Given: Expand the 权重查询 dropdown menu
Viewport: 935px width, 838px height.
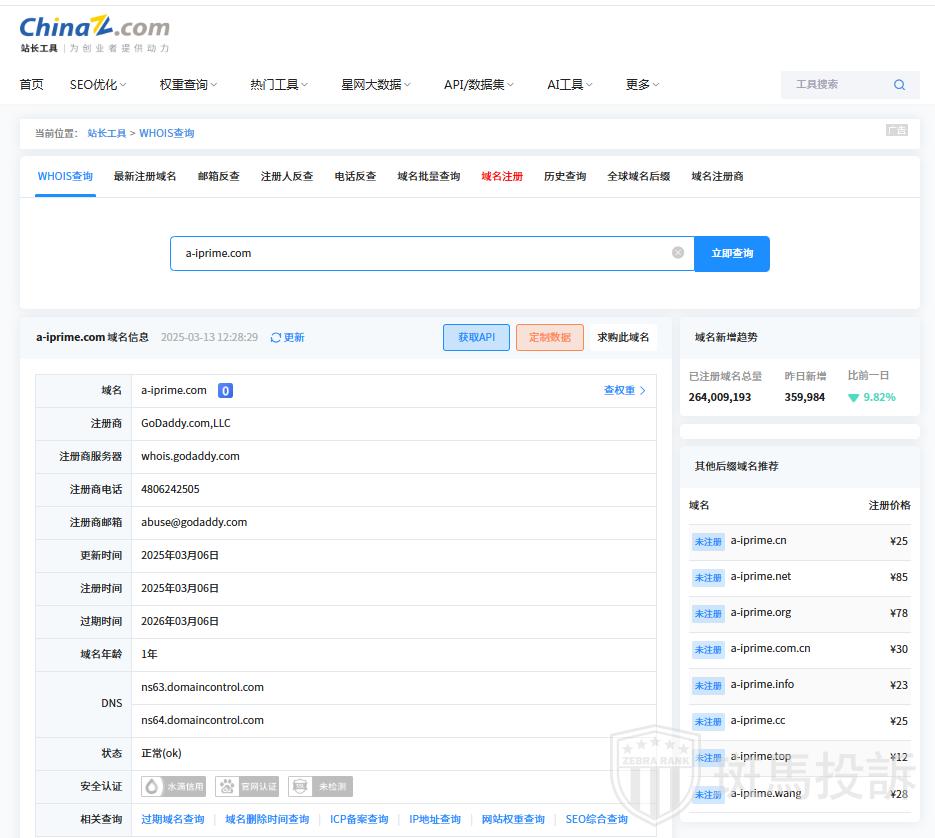Looking at the screenshot, I should (188, 85).
